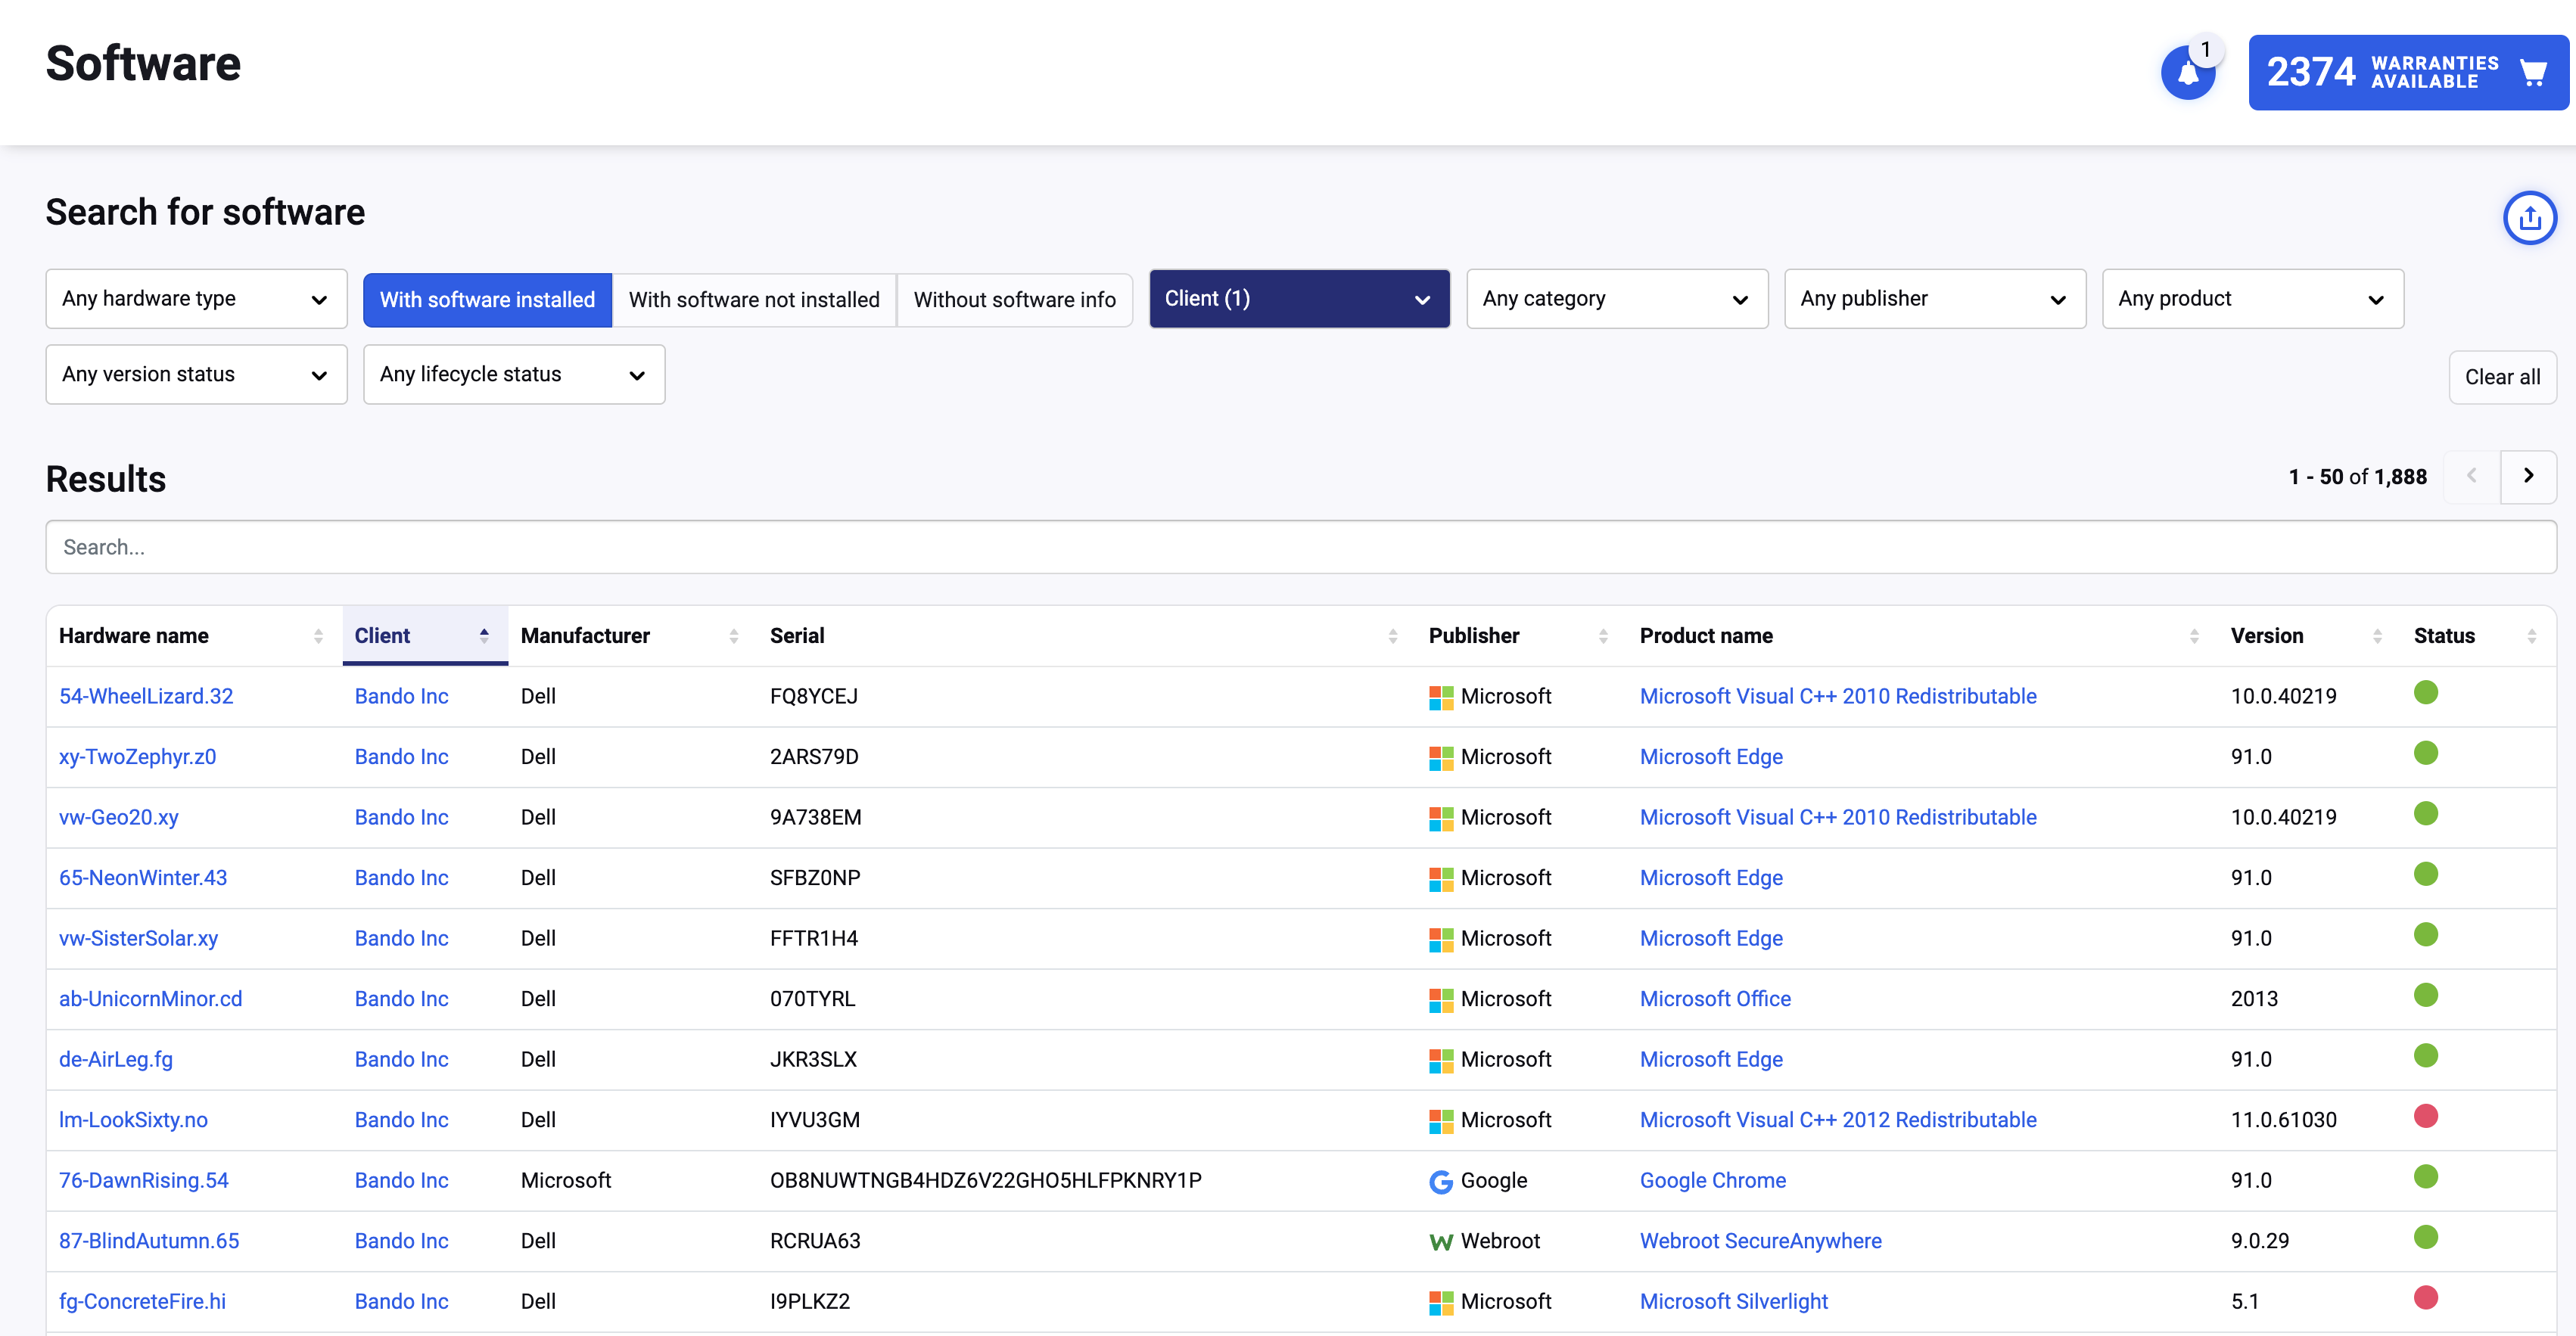Open the 'Client (1)' dropdown

tap(1299, 298)
